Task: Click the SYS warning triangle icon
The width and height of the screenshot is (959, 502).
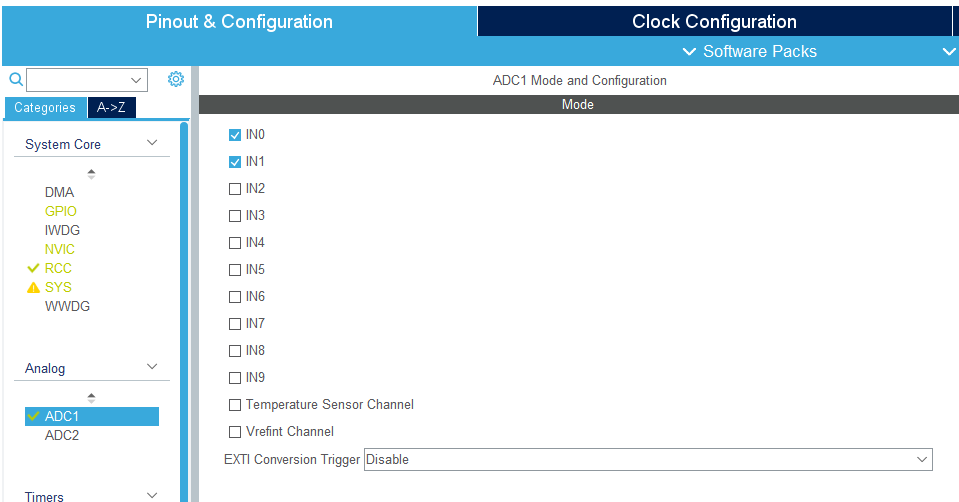Action: [x=33, y=288]
